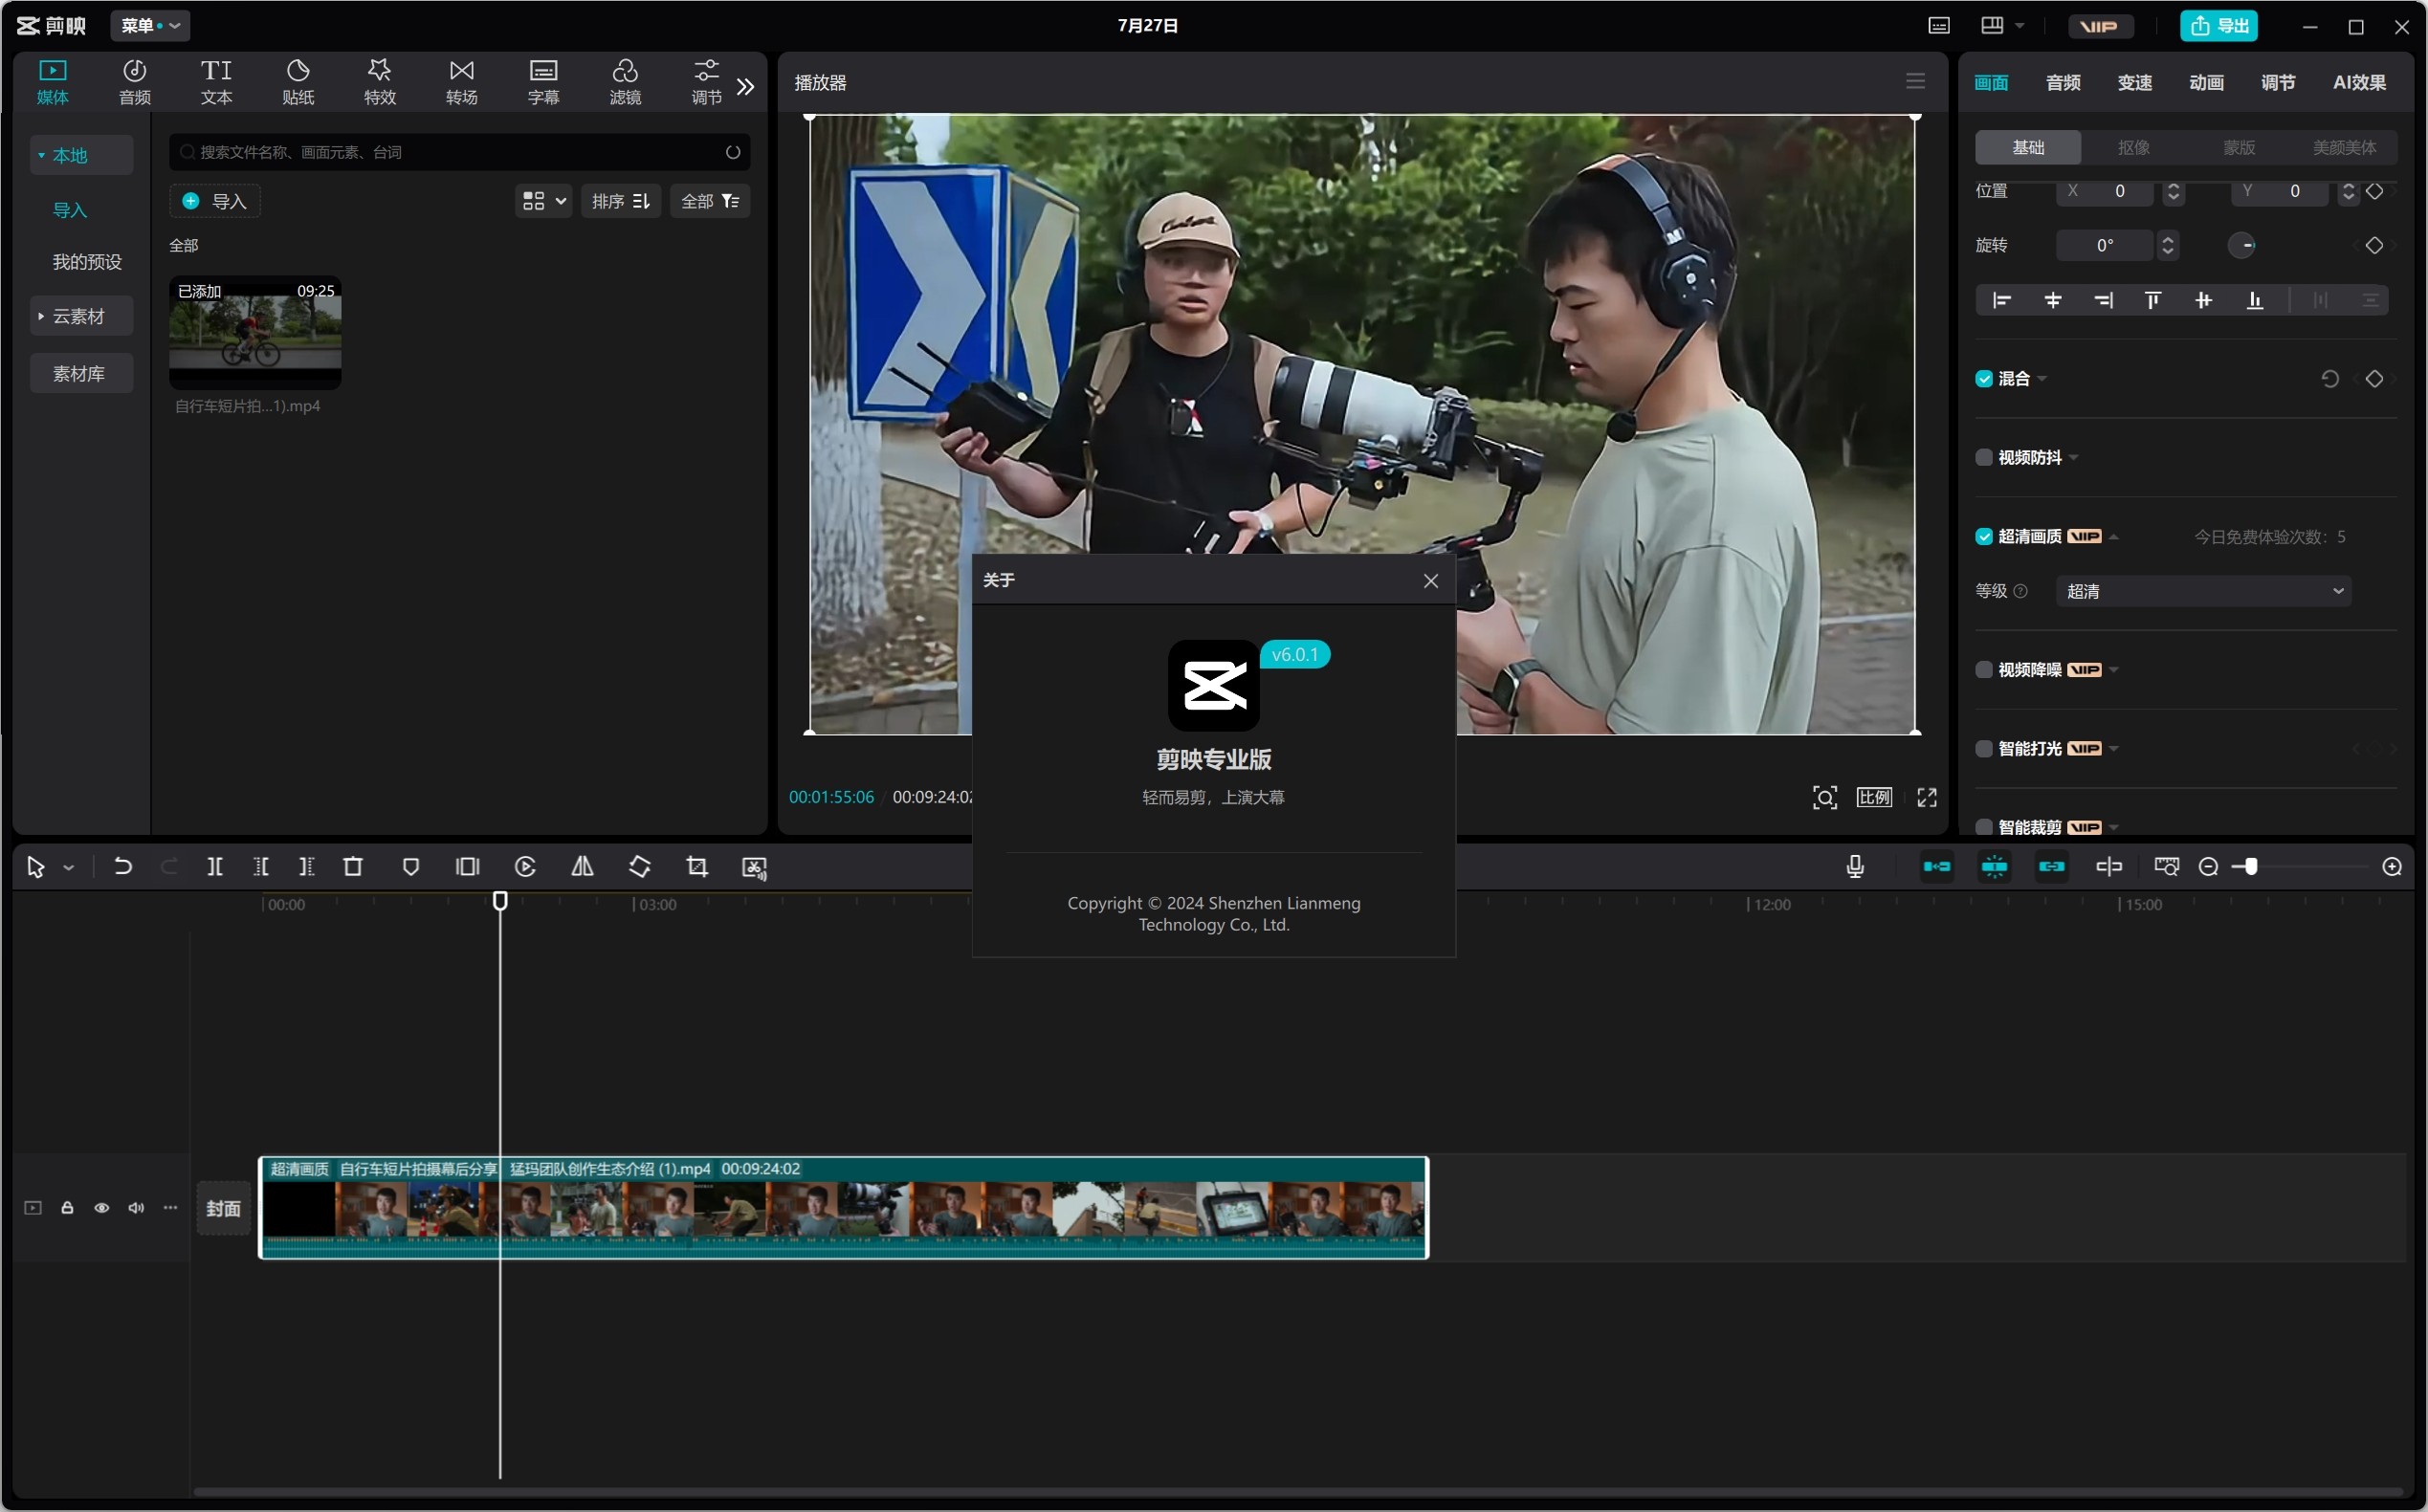
Task: Adjust the timeline zoom slider handle
Action: pos(2250,867)
